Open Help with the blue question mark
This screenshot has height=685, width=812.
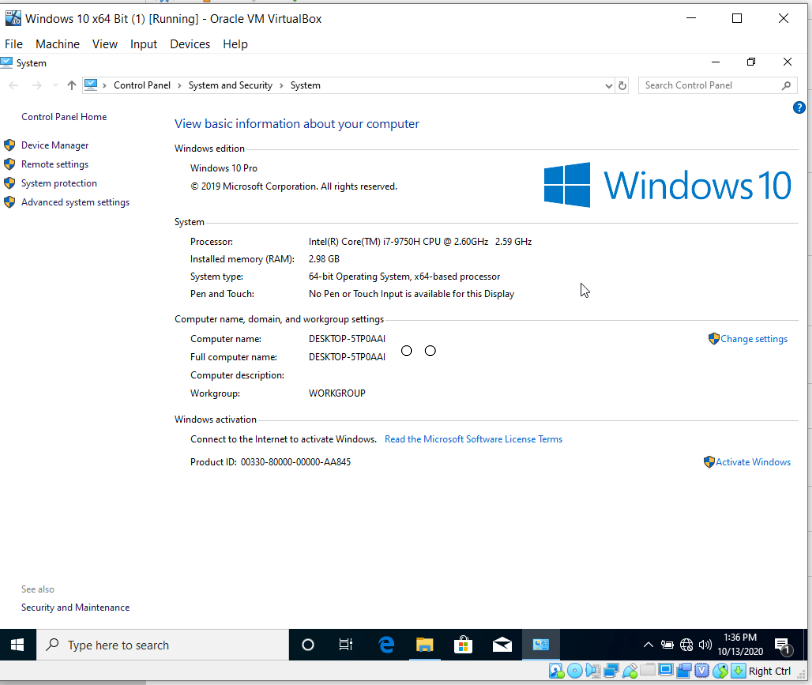coord(799,108)
